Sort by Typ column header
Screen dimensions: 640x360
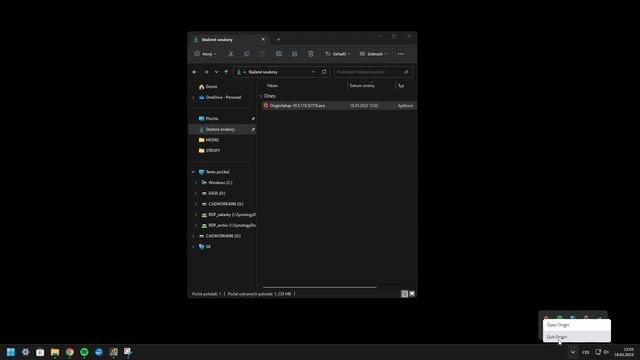(x=401, y=86)
